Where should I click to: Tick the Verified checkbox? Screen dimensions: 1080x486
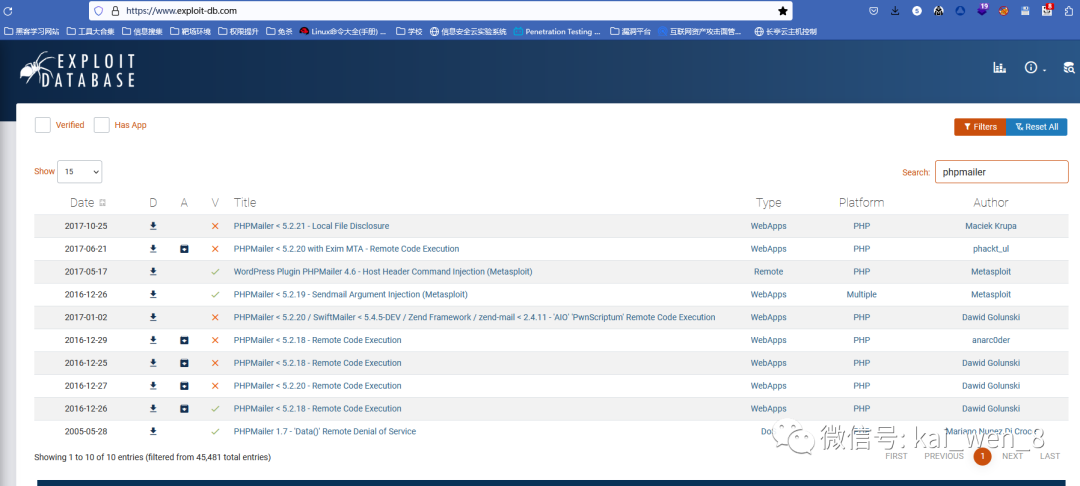[43, 125]
